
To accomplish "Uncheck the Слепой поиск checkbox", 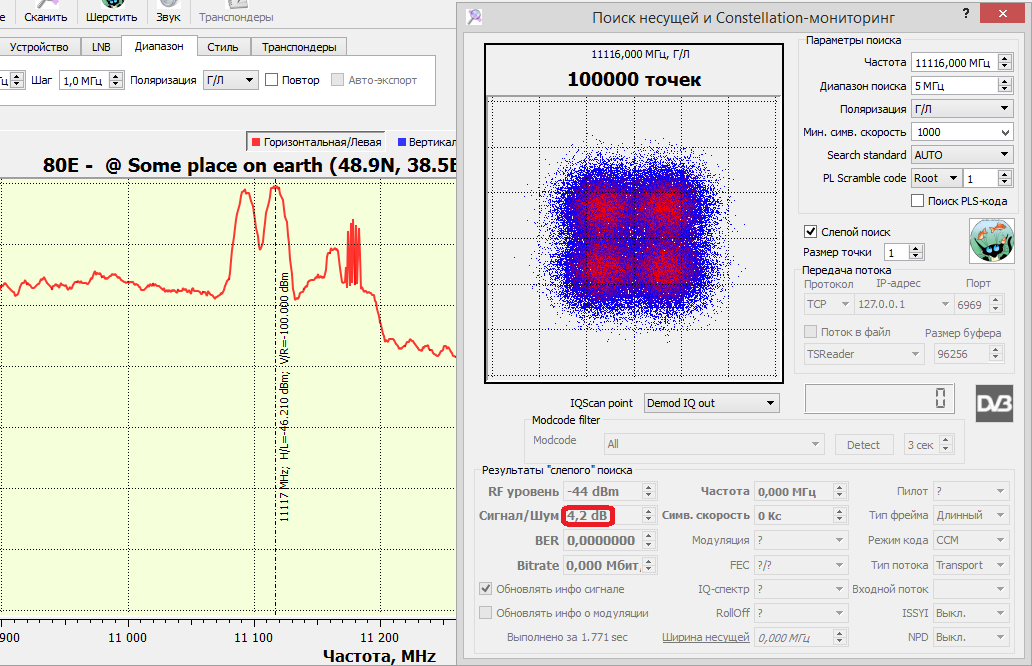I will click(x=811, y=232).
